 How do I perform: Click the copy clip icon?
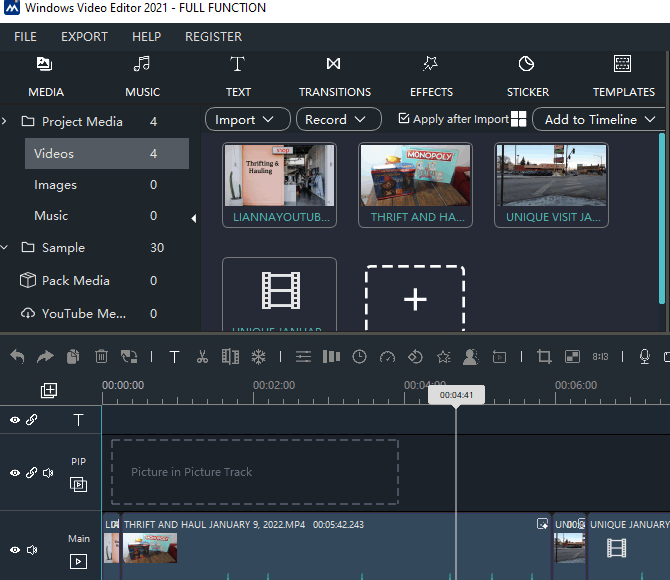[x=73, y=356]
